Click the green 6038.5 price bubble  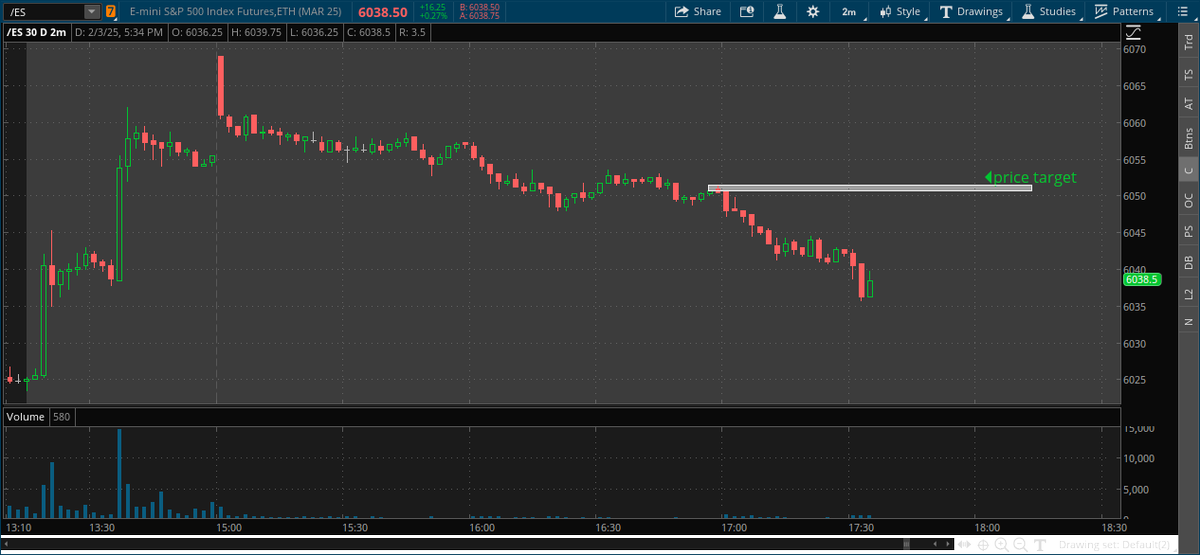coord(1141,280)
